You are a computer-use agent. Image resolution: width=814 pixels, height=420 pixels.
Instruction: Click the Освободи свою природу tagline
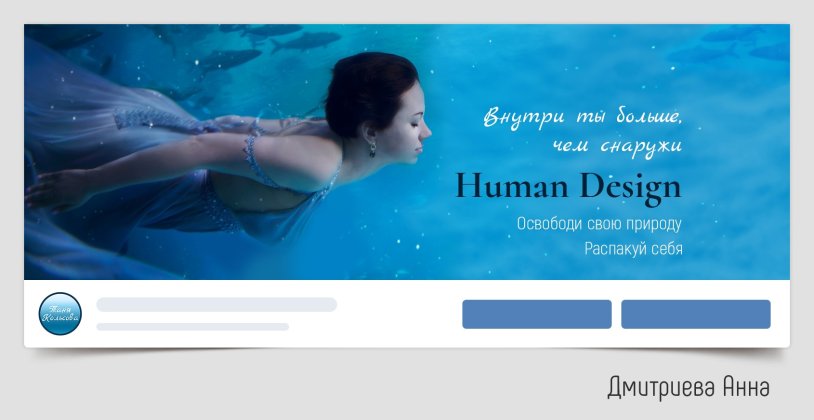click(599, 224)
